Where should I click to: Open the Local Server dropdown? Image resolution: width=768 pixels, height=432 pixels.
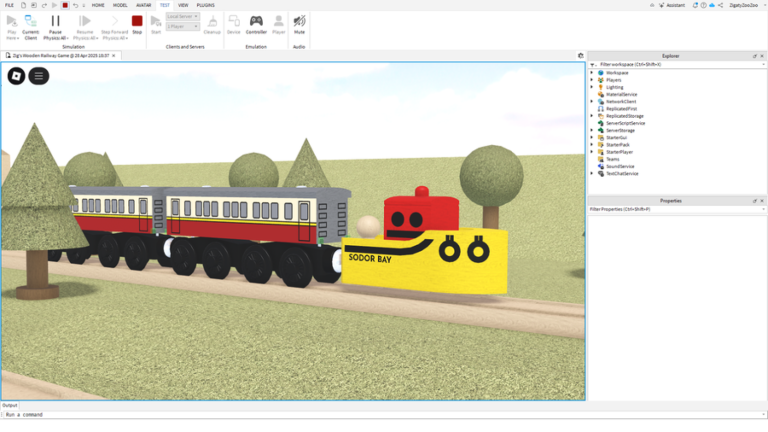click(x=183, y=17)
